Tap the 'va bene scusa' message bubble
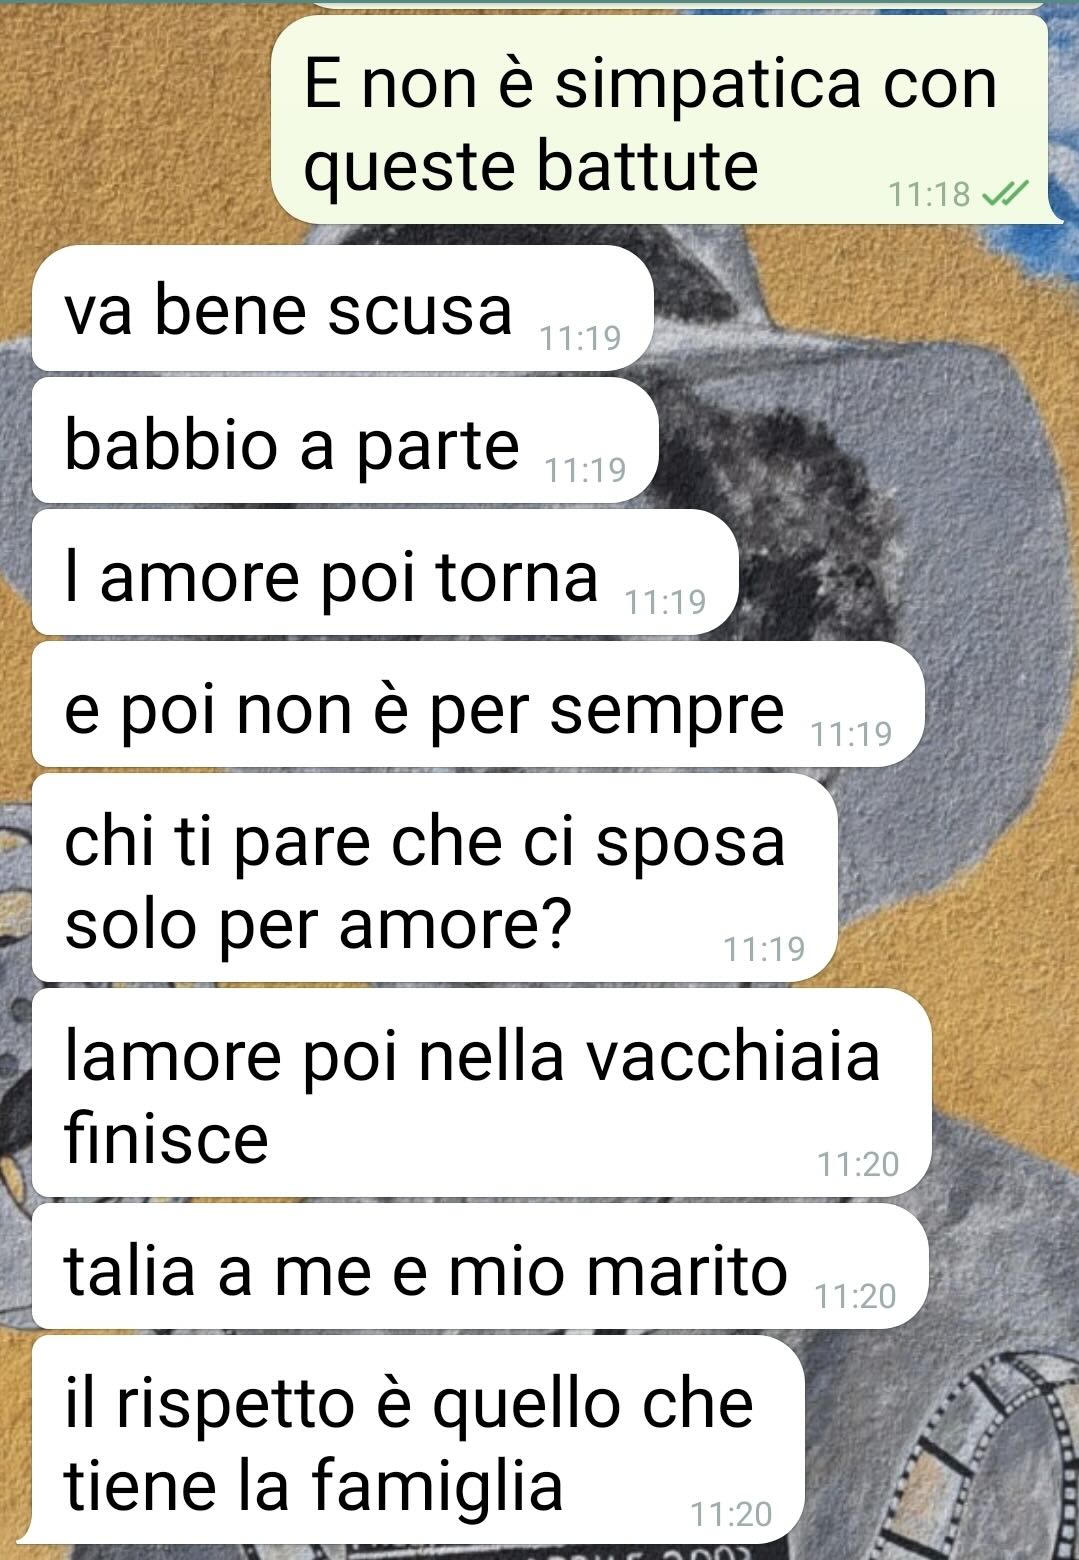 [342, 309]
